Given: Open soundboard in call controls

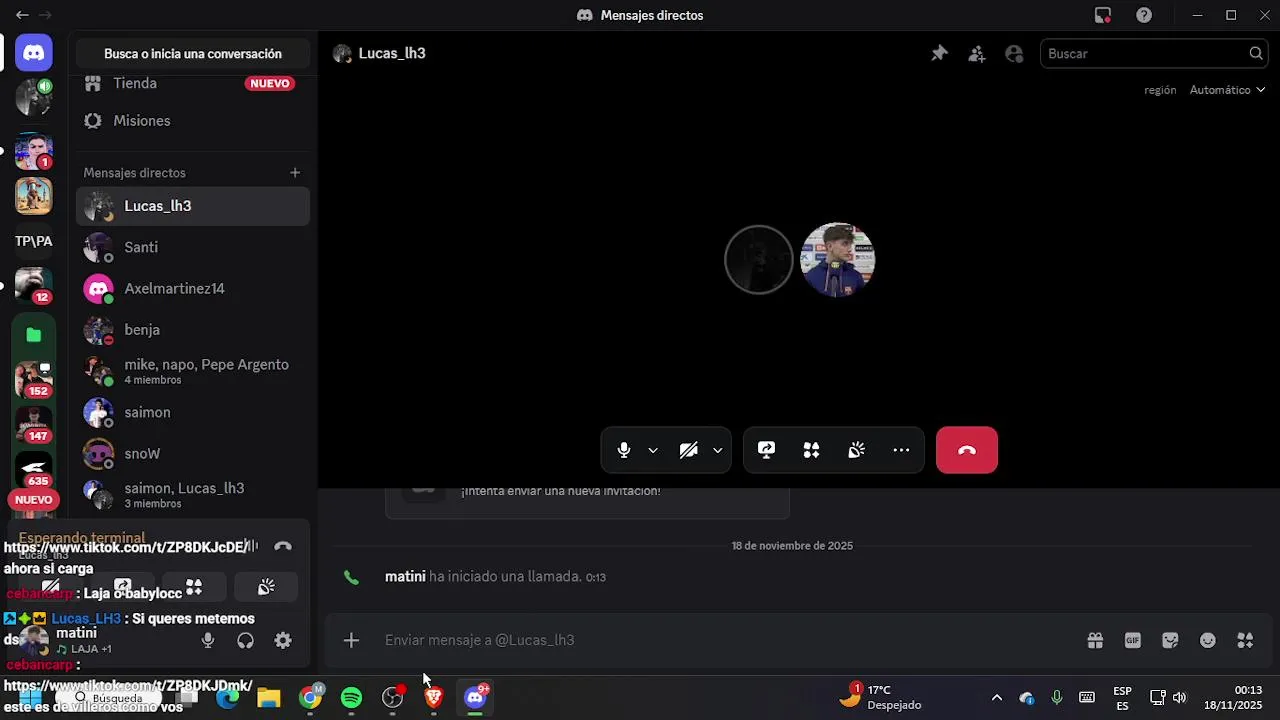Looking at the screenshot, I should coord(857,450).
